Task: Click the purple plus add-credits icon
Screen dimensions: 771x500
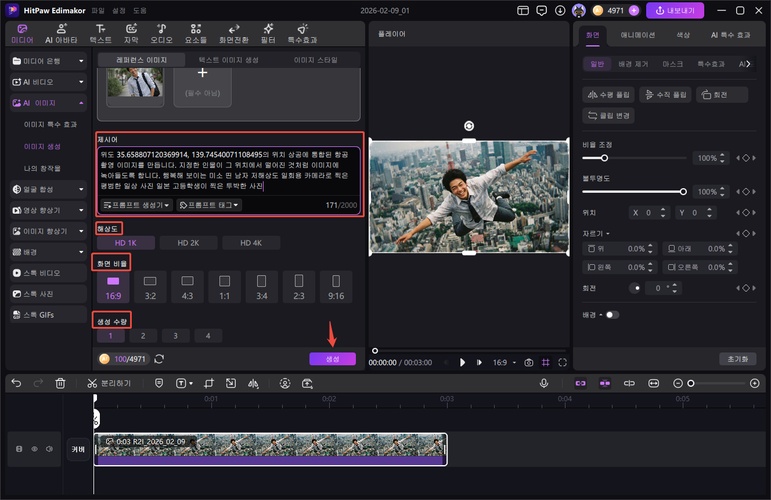Action: point(634,10)
